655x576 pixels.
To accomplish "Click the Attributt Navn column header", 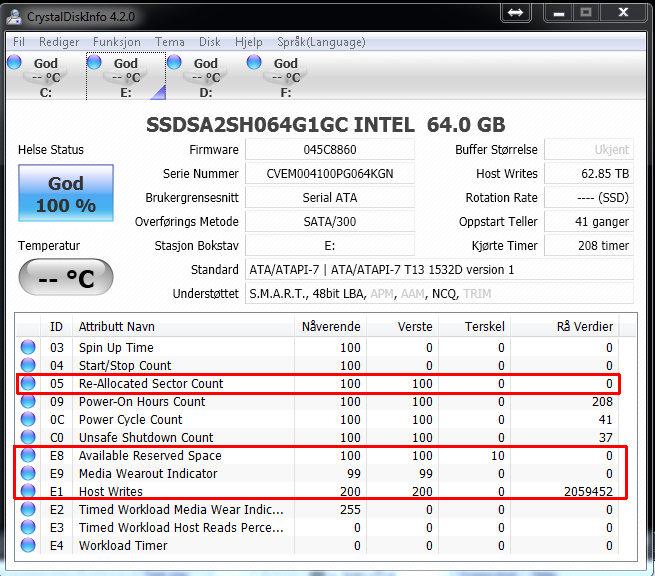I will point(183,326).
